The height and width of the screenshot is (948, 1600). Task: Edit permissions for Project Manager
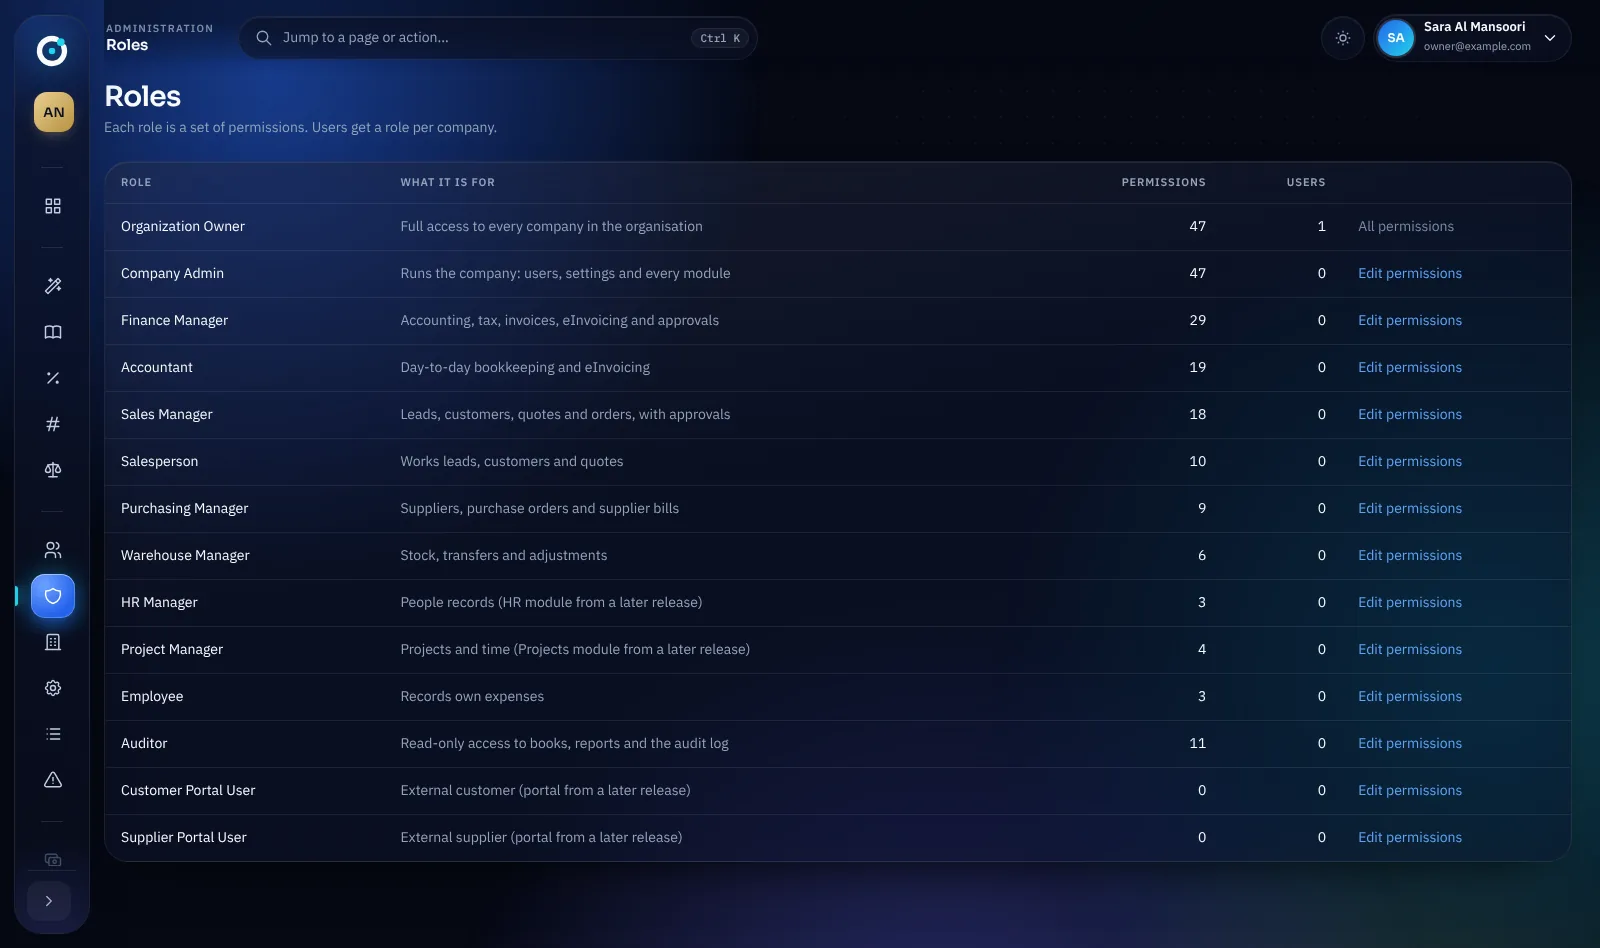click(x=1410, y=649)
